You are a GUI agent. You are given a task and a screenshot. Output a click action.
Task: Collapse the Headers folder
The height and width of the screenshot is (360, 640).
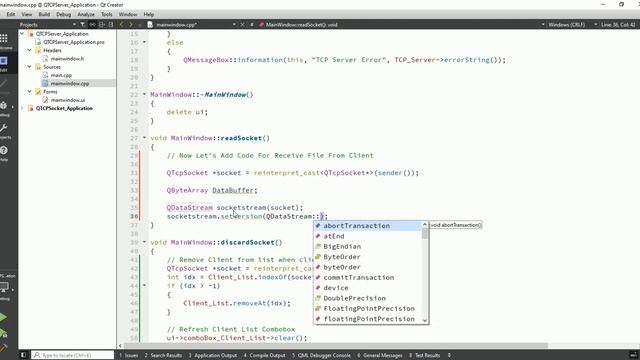click(30, 50)
